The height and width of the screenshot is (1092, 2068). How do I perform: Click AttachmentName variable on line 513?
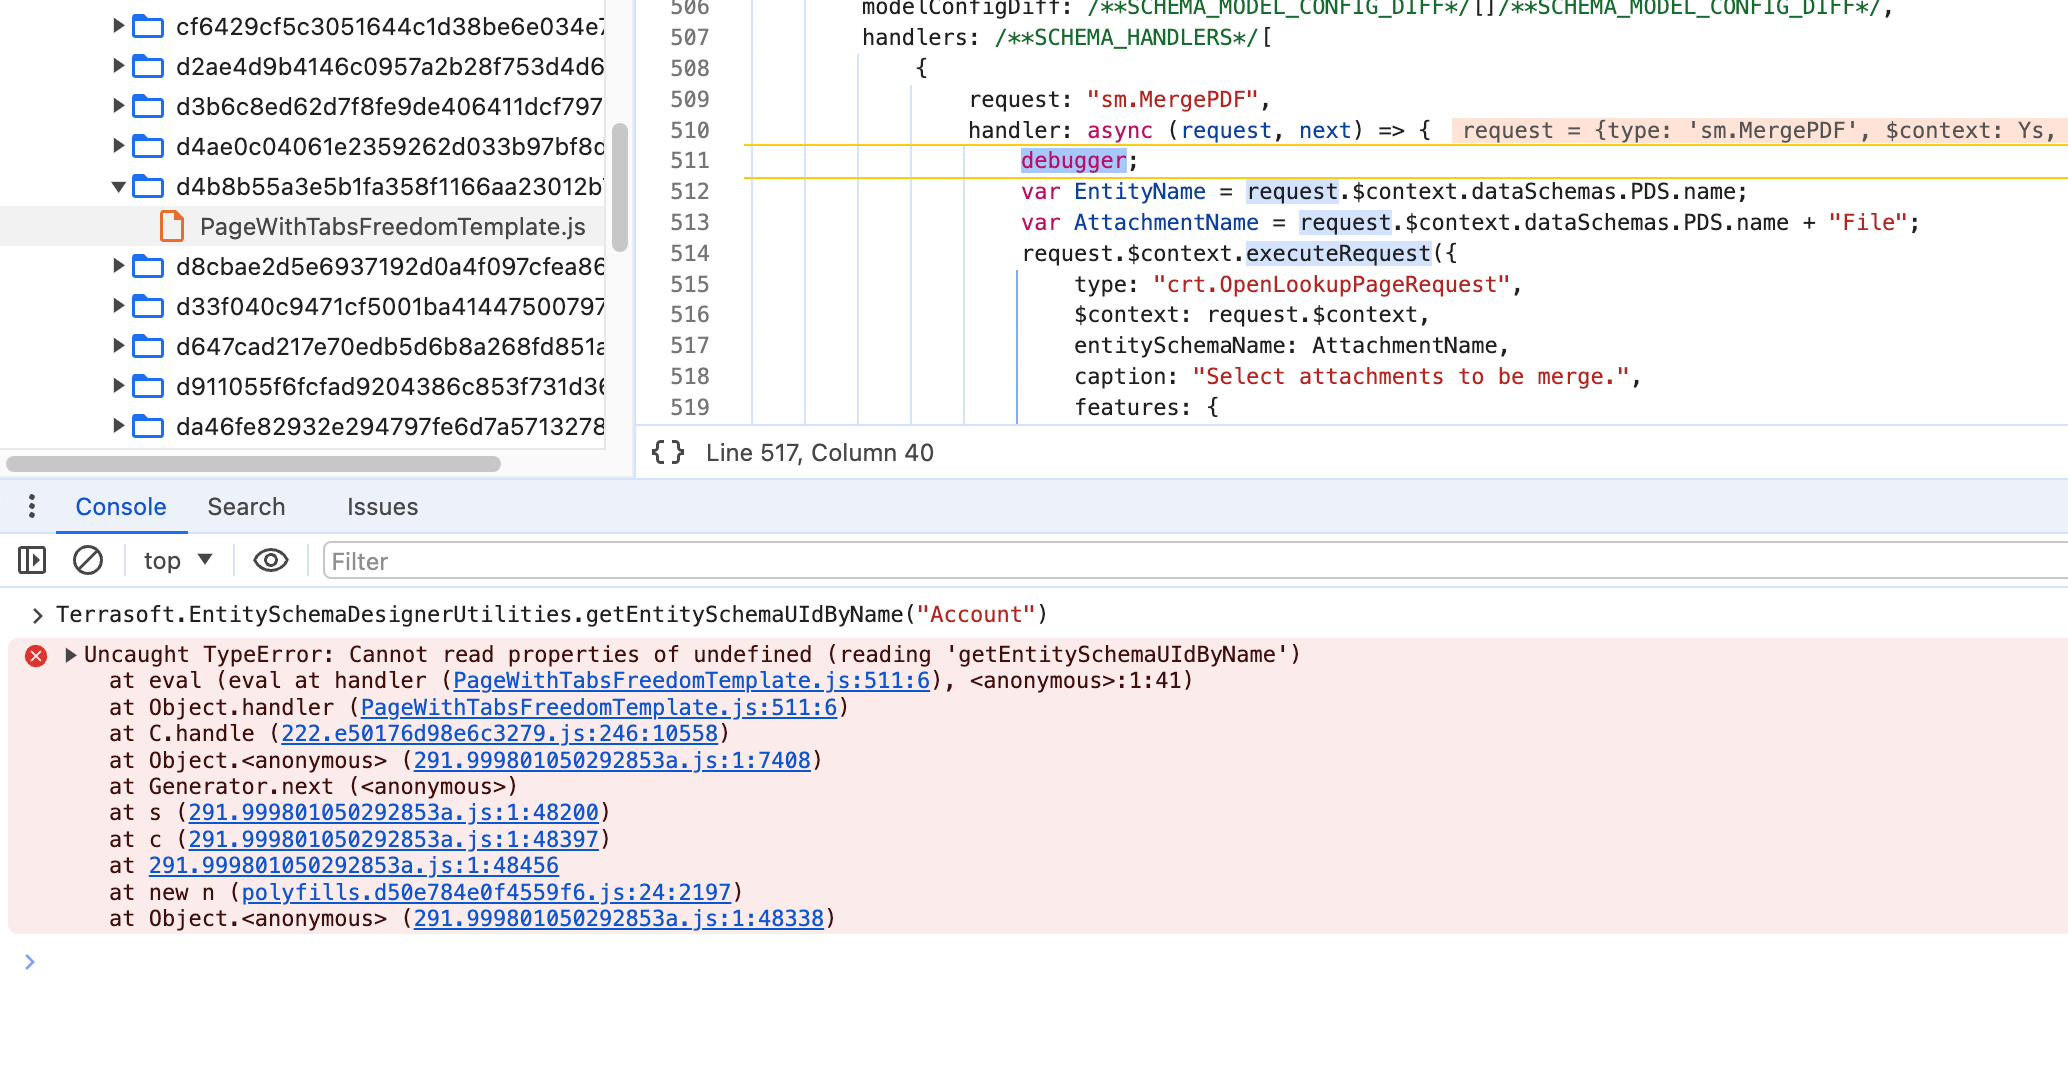pyautogui.click(x=1166, y=223)
